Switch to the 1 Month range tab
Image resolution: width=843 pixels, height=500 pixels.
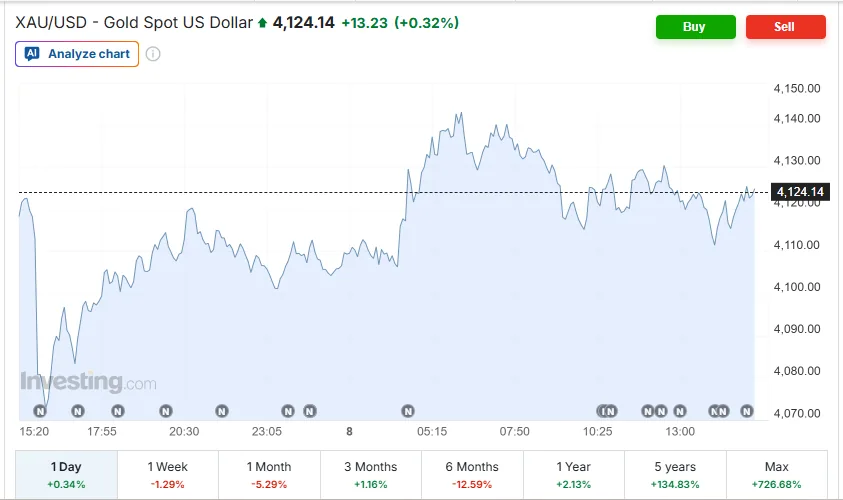[269, 475]
